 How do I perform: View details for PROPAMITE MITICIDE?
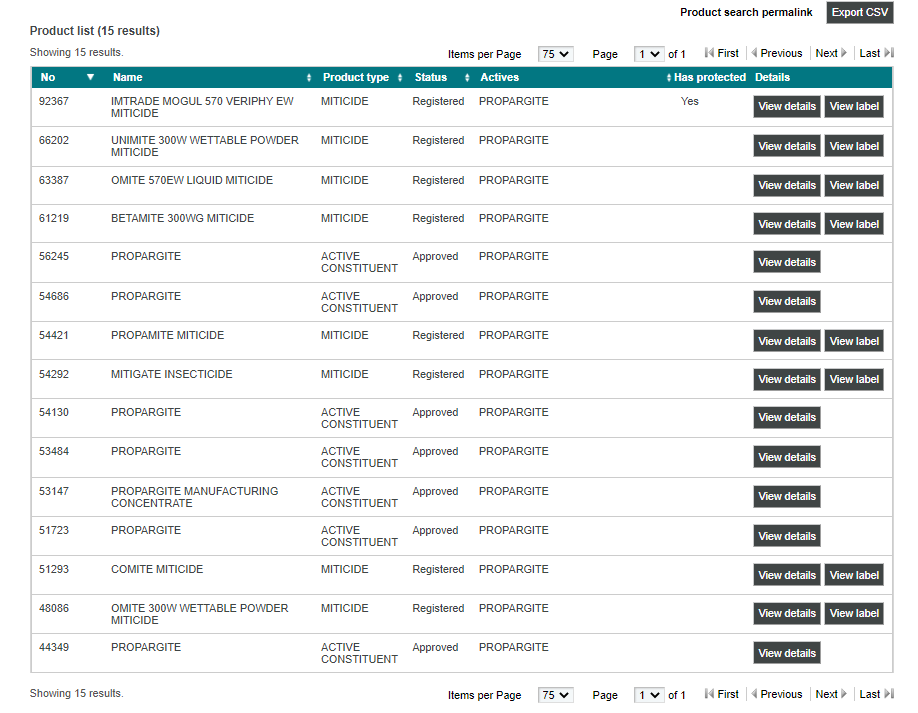click(x=787, y=341)
